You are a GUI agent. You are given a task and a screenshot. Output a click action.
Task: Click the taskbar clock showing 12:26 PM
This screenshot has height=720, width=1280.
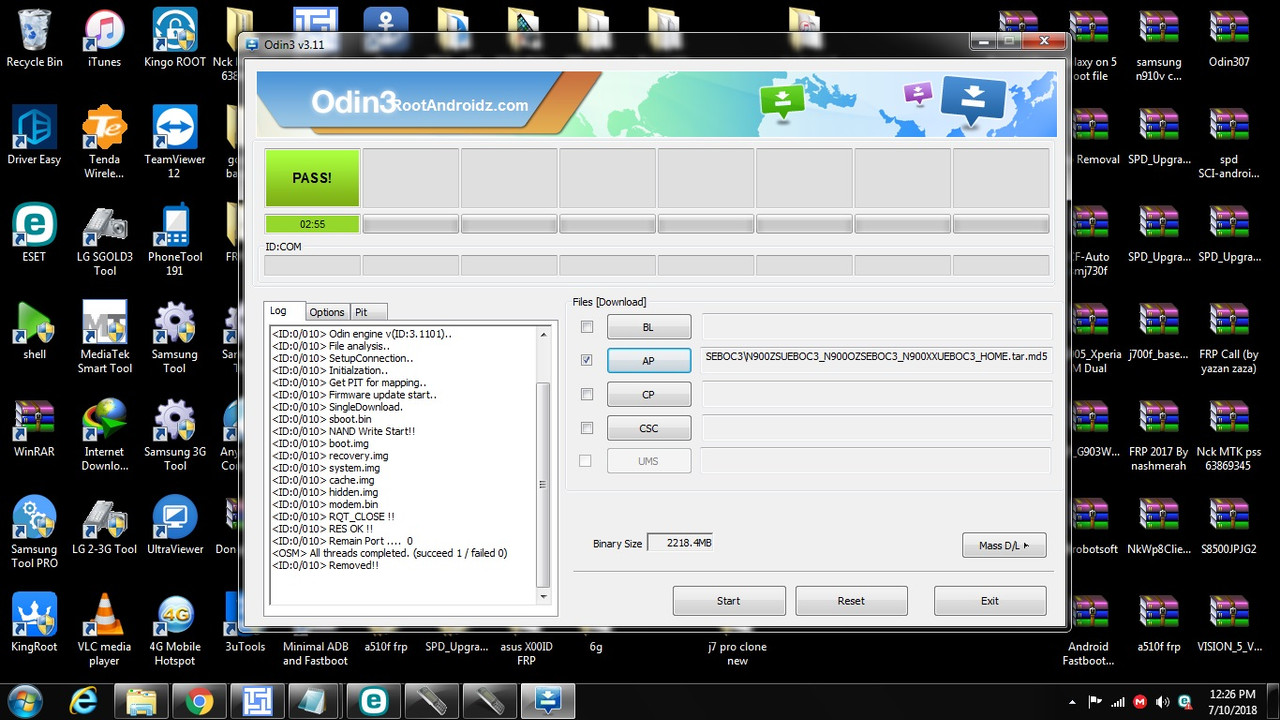1231,700
